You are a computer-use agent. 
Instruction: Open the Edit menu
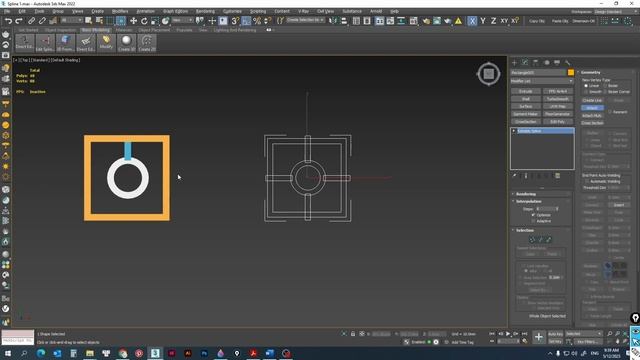tap(22, 11)
